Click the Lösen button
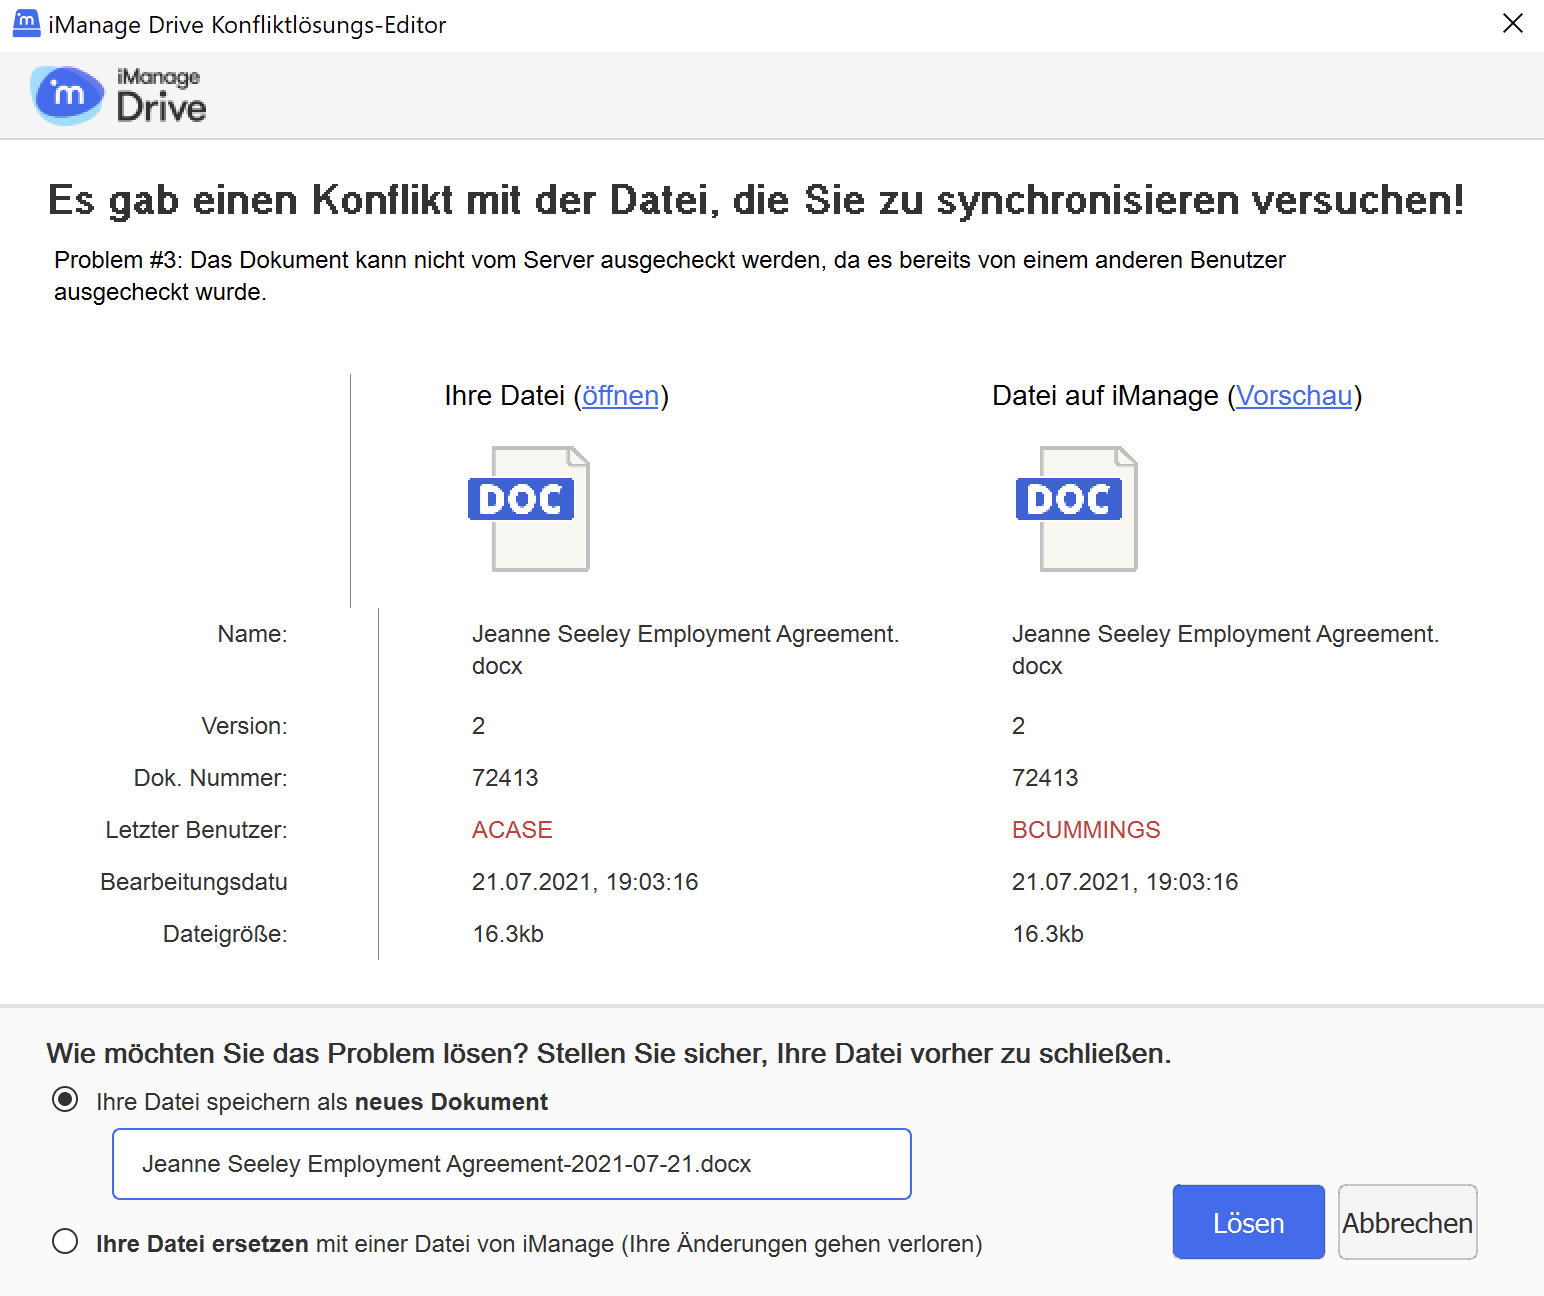The image size is (1544, 1296). (x=1248, y=1222)
